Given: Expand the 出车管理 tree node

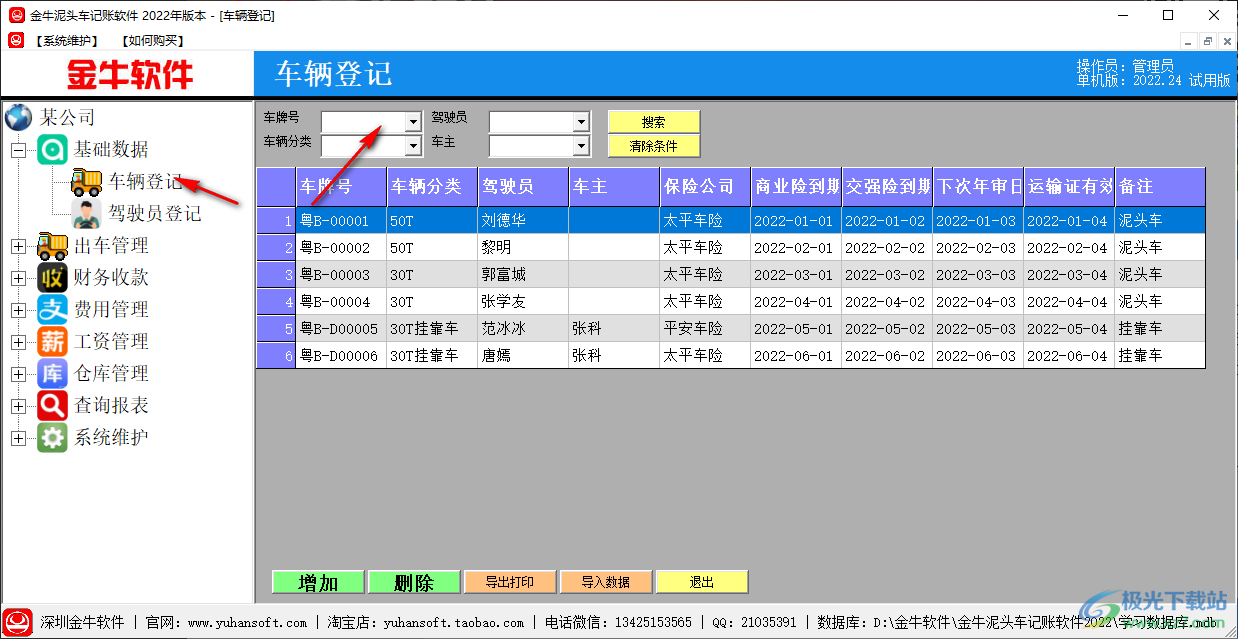Looking at the screenshot, I should 18,246.
